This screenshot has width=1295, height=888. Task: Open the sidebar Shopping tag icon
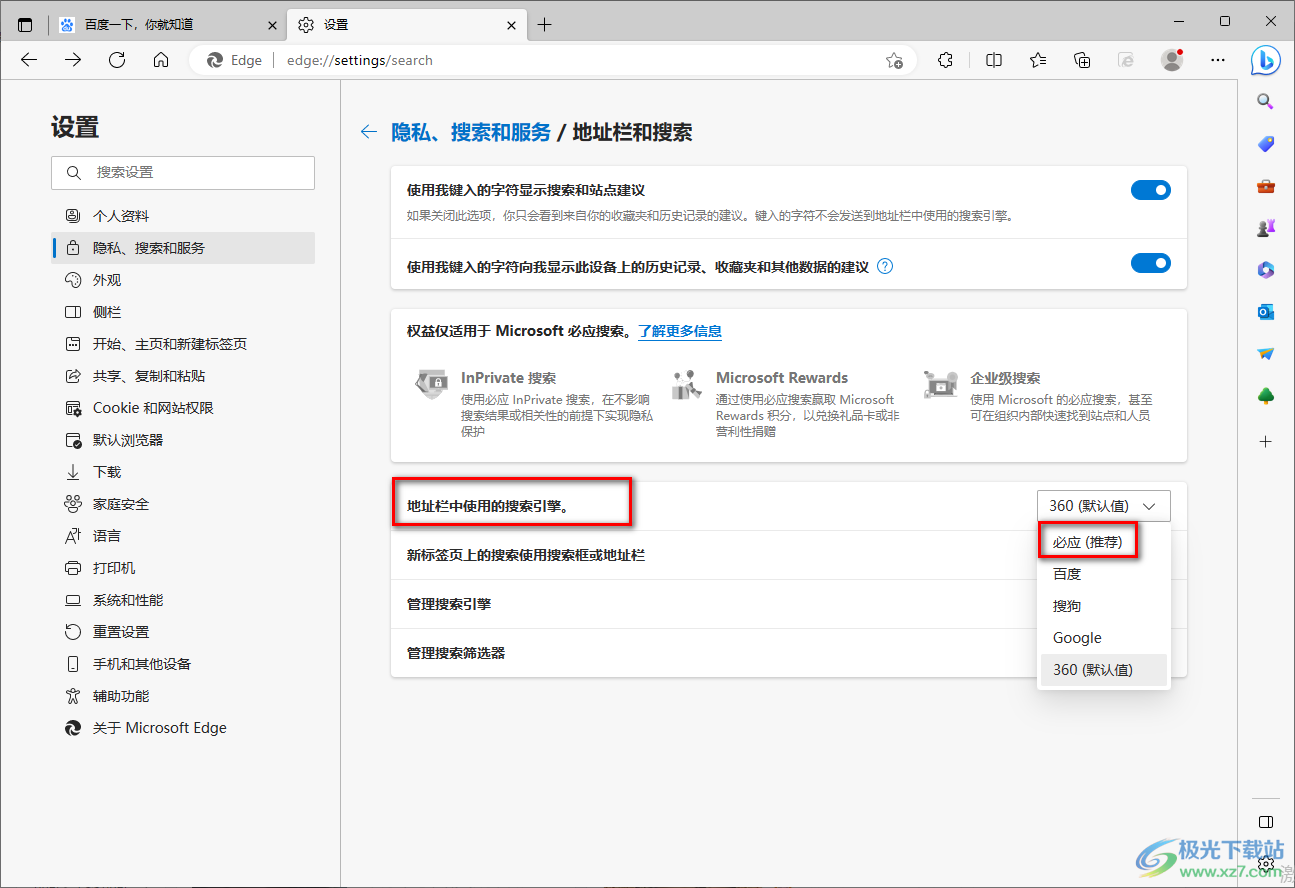pyautogui.click(x=1266, y=144)
